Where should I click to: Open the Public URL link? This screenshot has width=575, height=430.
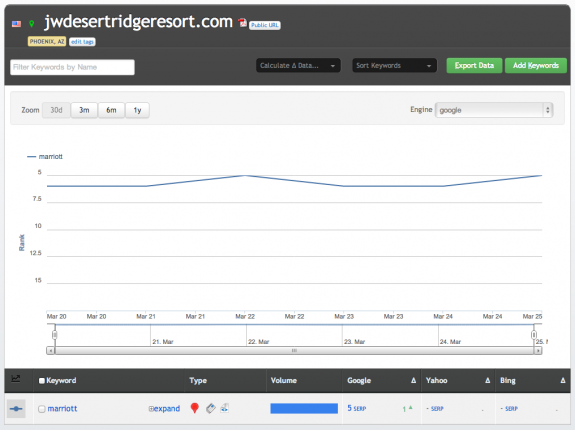click(x=265, y=25)
